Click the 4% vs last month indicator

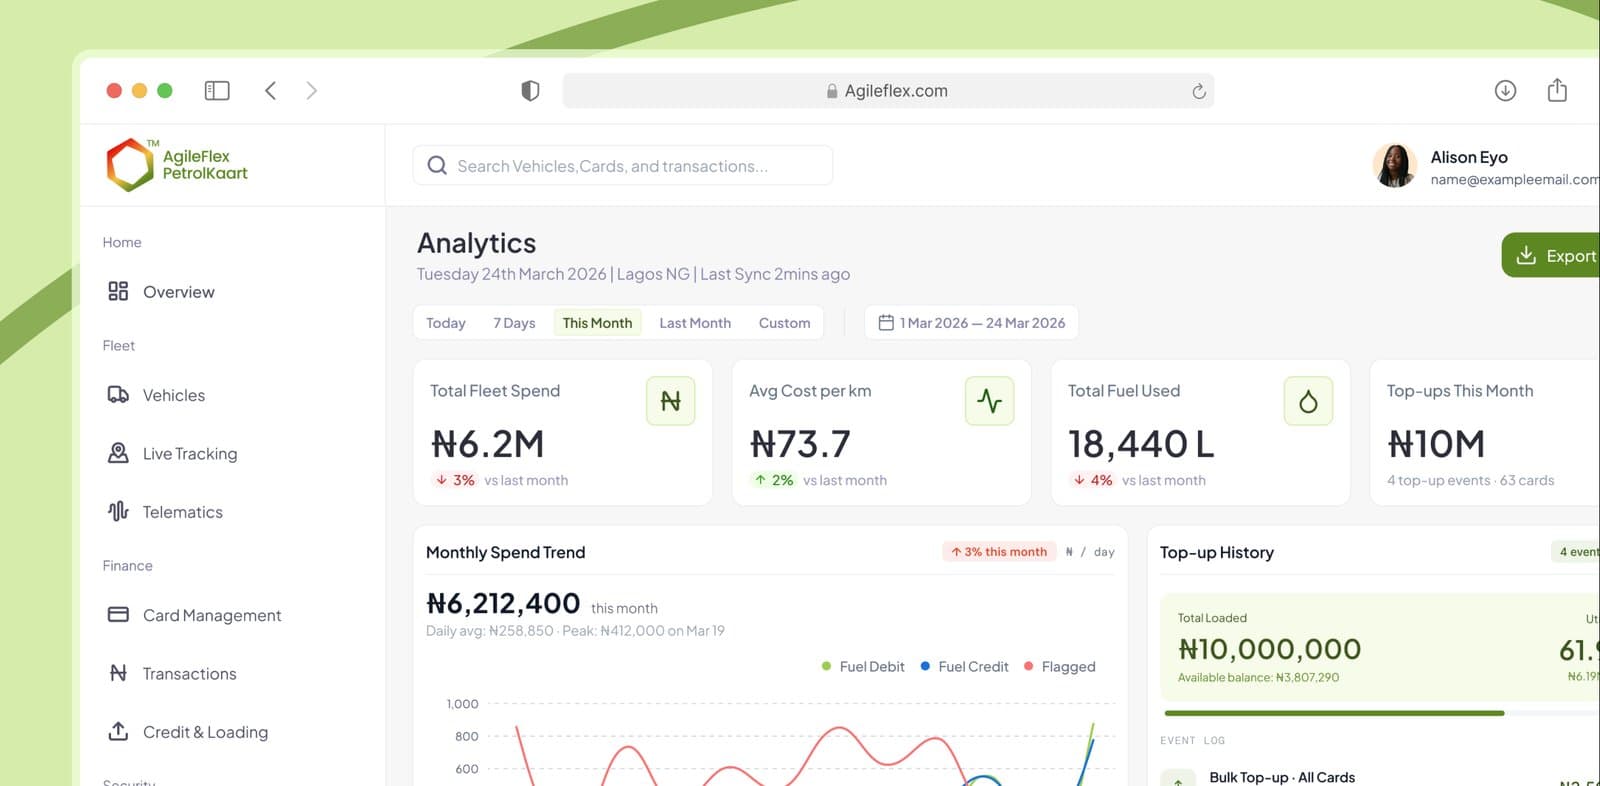(1139, 480)
